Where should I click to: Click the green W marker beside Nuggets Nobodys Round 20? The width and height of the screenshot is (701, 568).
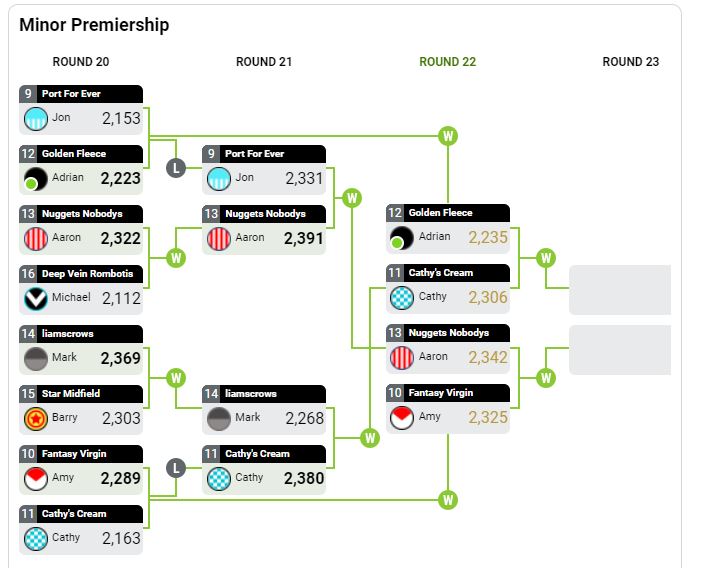click(176, 258)
